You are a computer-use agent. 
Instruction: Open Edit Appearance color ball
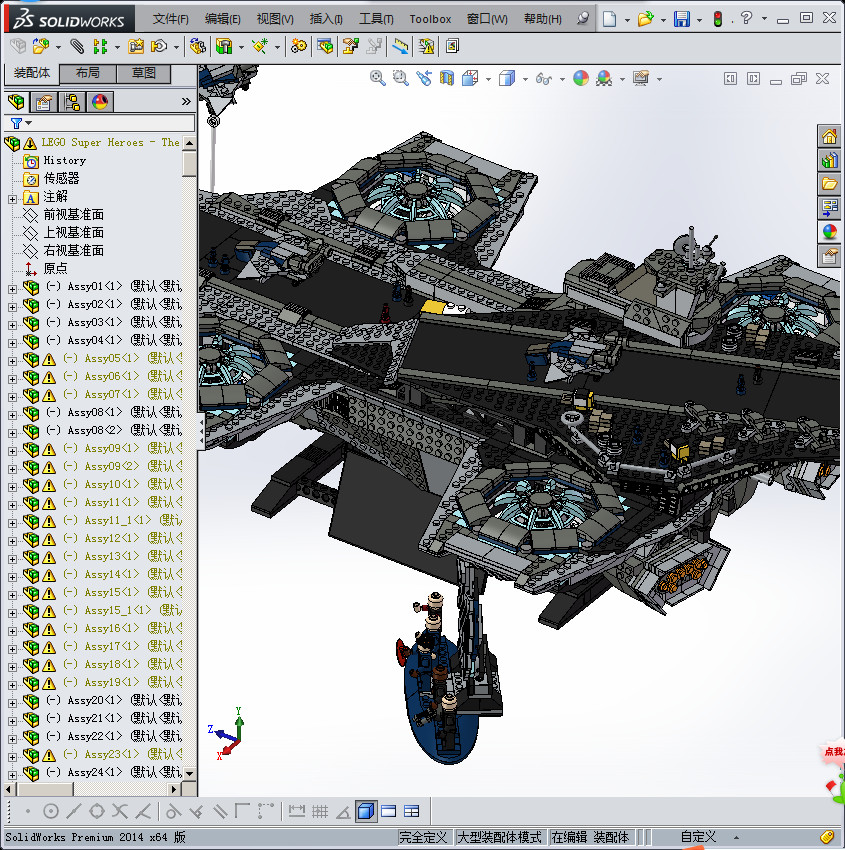click(x=580, y=79)
